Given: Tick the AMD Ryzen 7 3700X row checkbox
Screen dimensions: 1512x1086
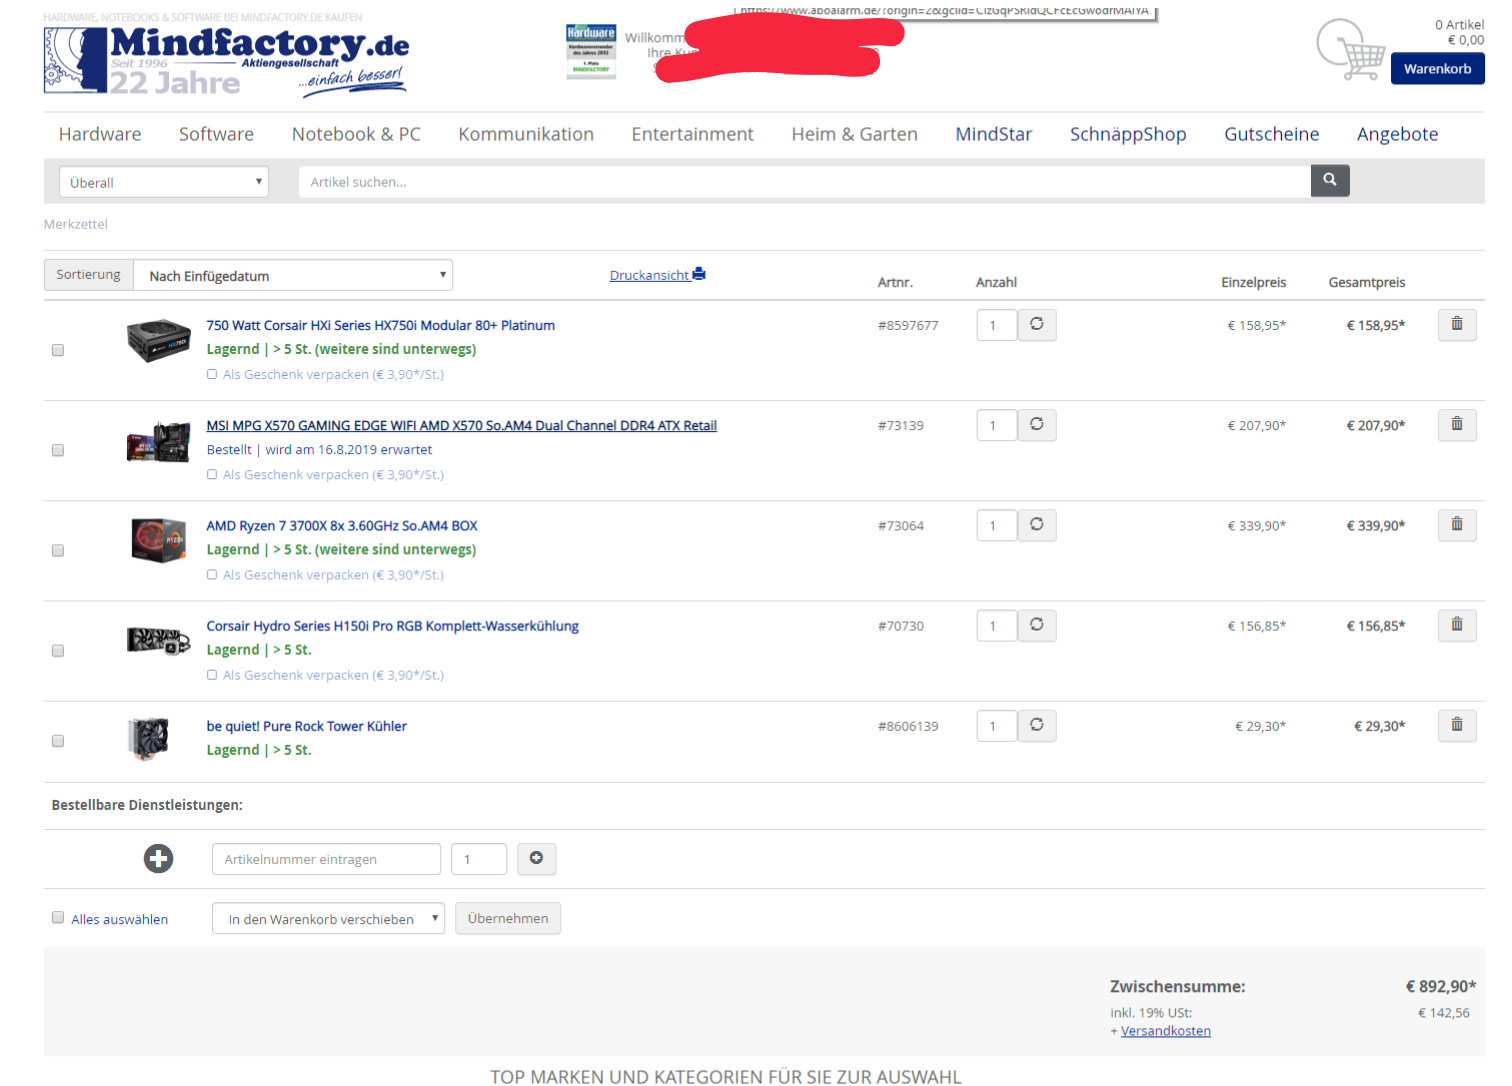Looking at the screenshot, I should (58, 550).
